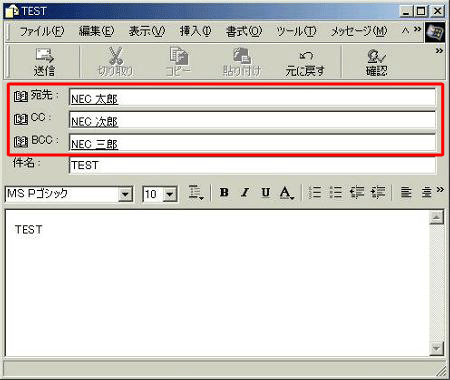Align text to the left
Viewport: 450px width, 380px height.
[x=406, y=192]
